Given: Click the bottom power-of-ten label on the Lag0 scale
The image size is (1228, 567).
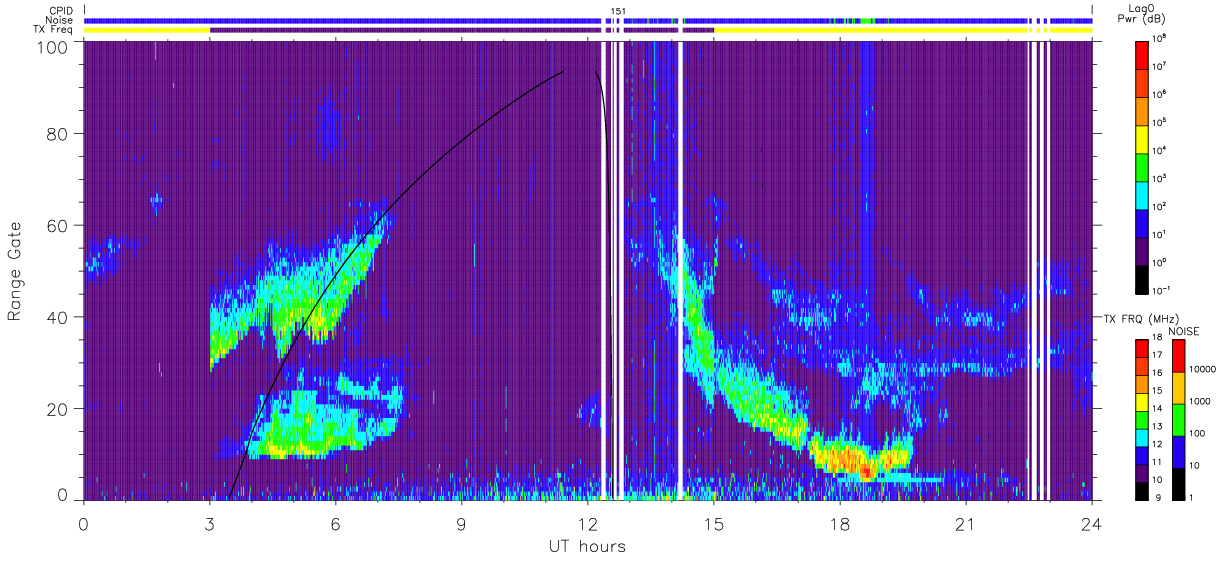Looking at the screenshot, I should pos(1163,290).
